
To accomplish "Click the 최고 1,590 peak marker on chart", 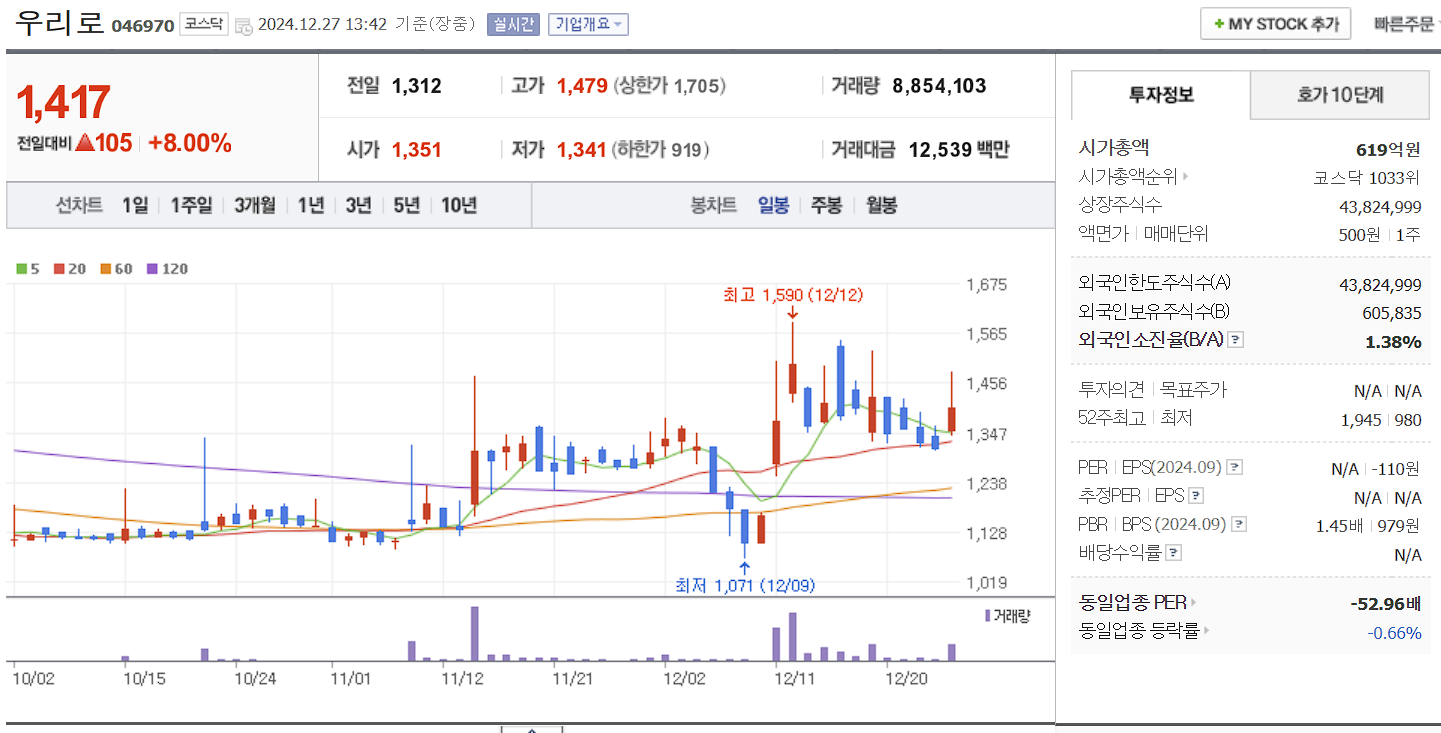I will [792, 296].
